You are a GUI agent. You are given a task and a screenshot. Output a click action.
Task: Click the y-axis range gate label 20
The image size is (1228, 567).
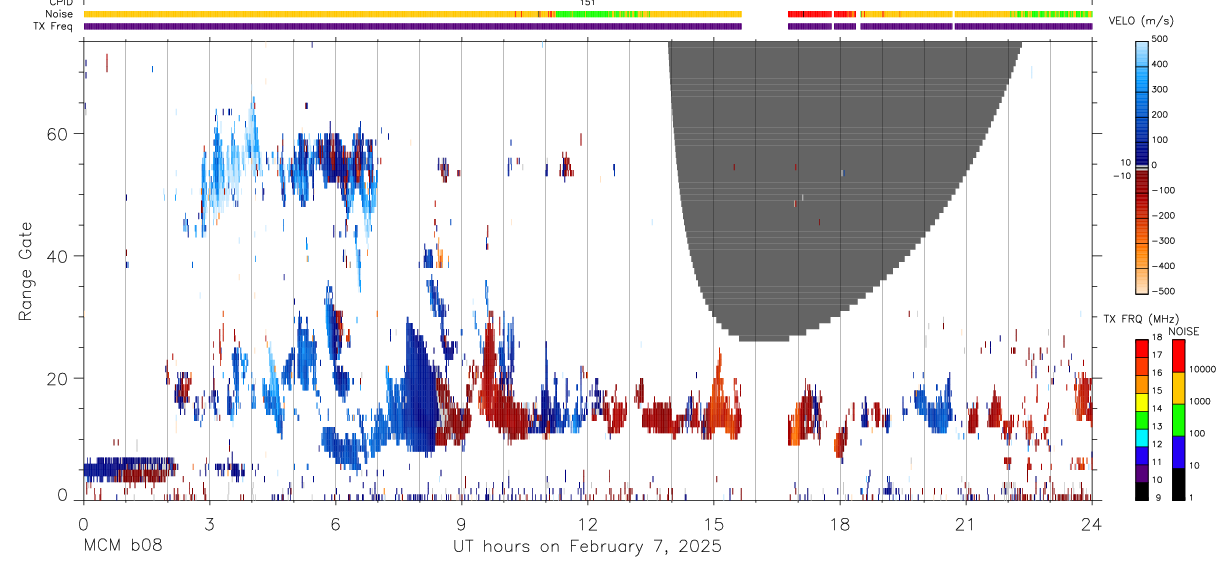[59, 379]
